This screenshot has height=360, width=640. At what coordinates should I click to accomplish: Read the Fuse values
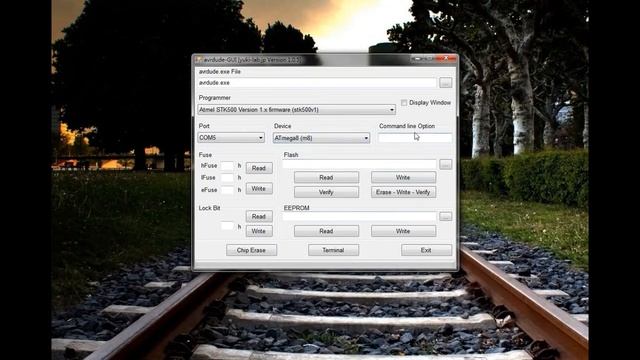tap(259, 168)
